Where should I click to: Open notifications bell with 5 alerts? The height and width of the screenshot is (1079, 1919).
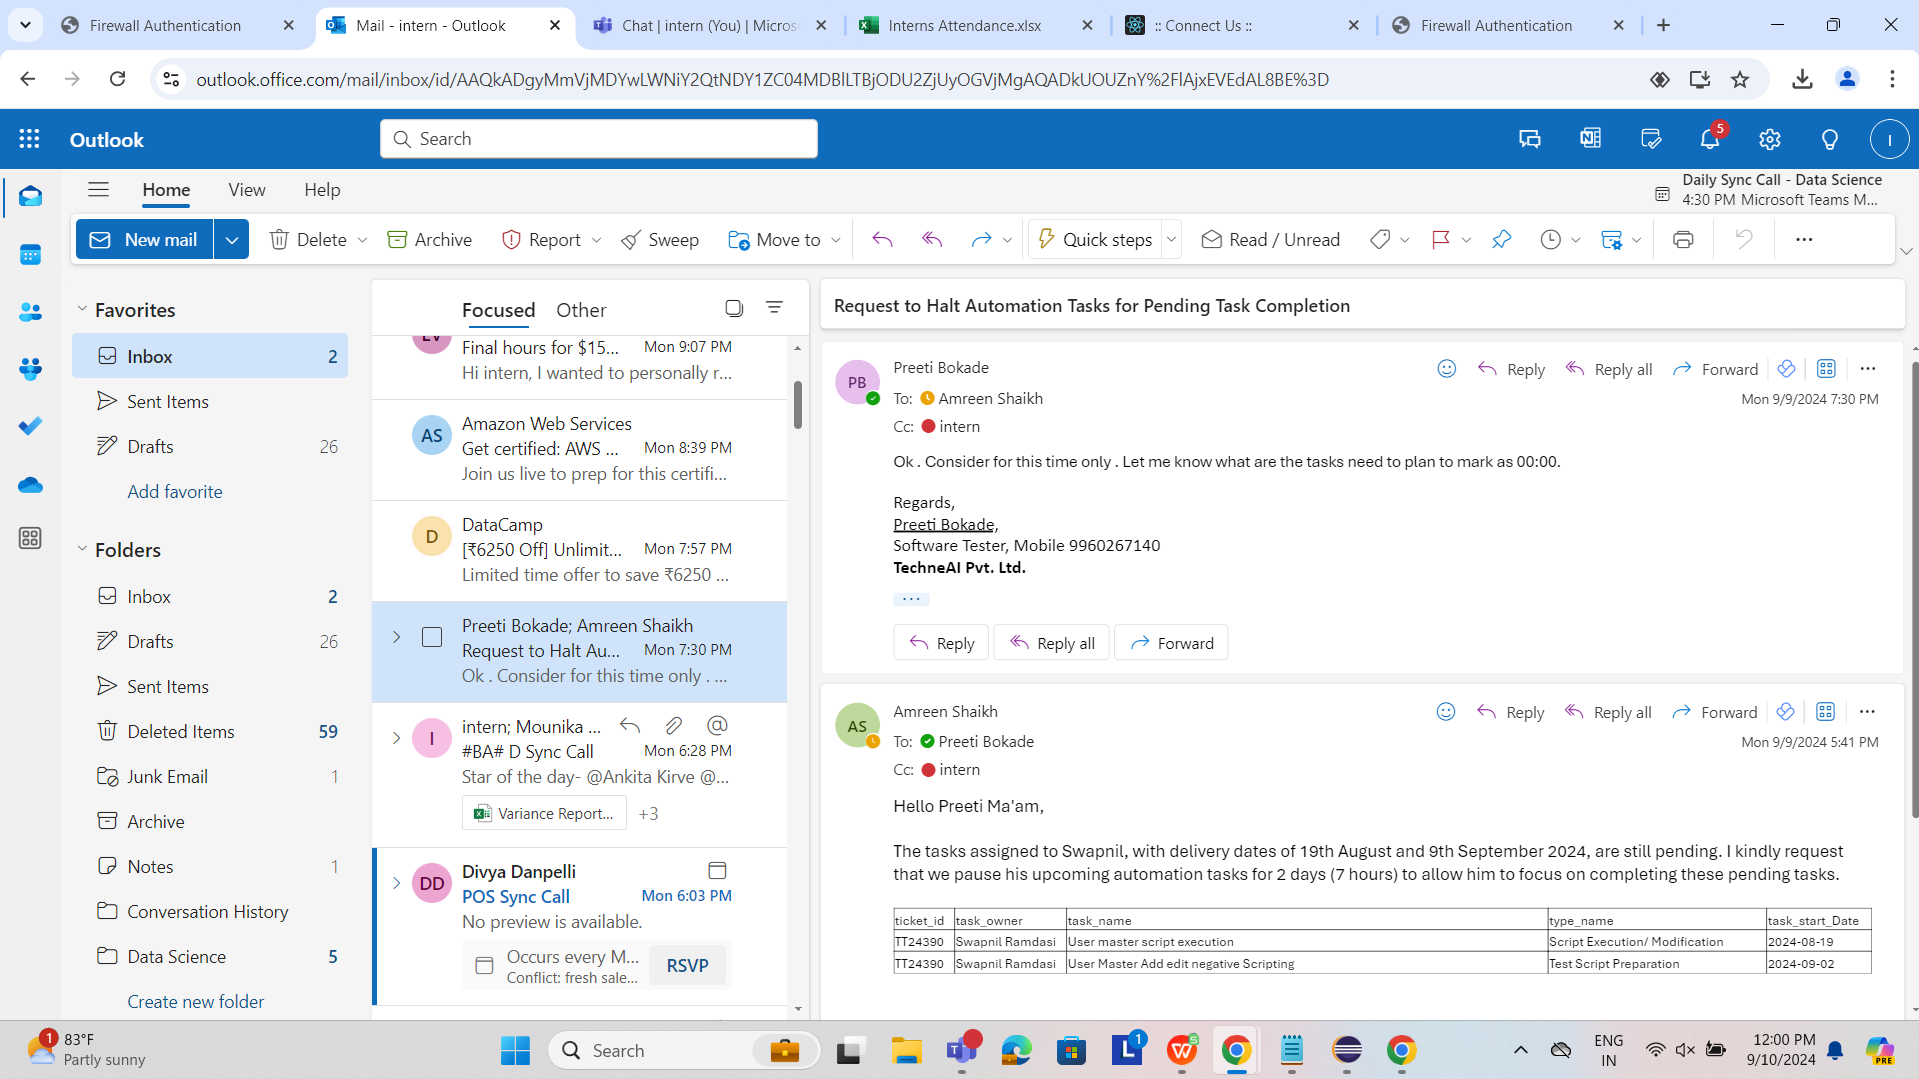click(x=1710, y=139)
